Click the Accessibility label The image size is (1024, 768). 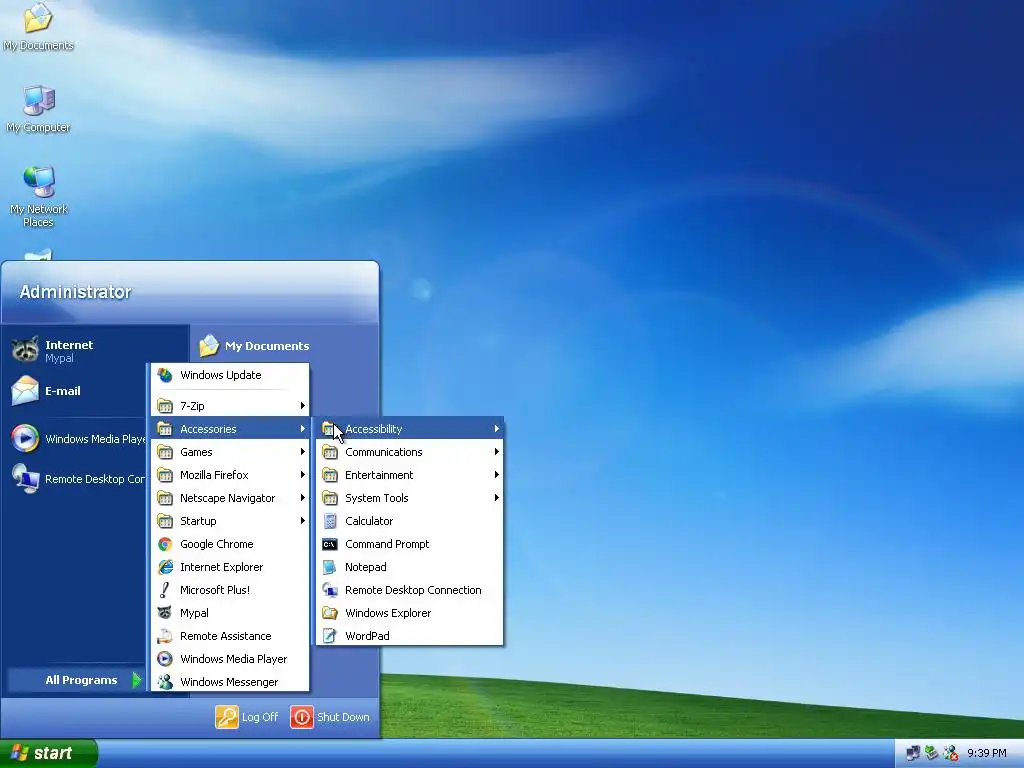click(374, 429)
